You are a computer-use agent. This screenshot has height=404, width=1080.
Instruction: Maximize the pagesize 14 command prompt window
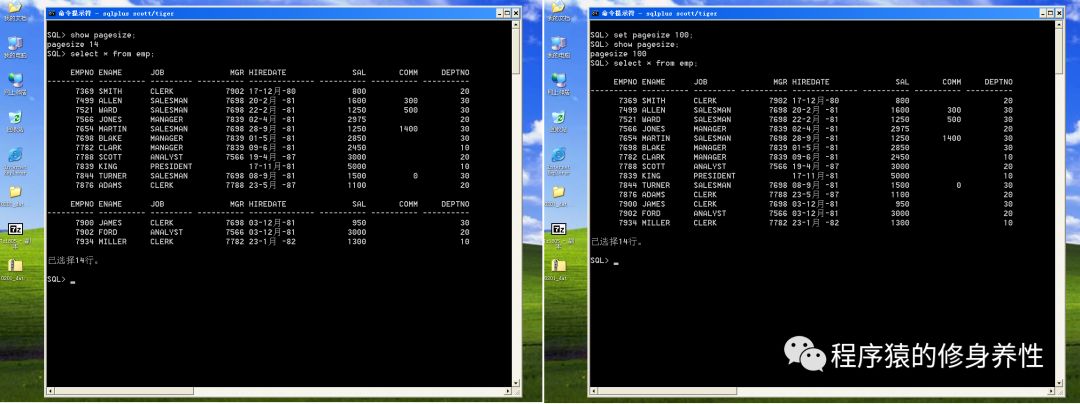tap(507, 13)
